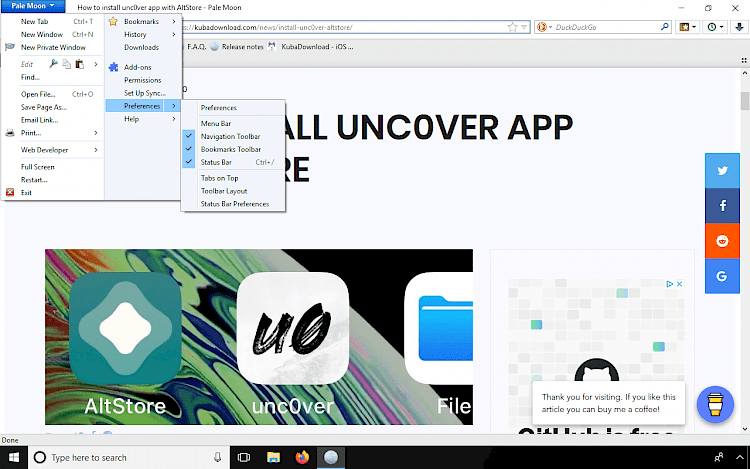Click the private window mask icon
Image resolution: width=750 pixels, height=469 pixels.
(10, 47)
